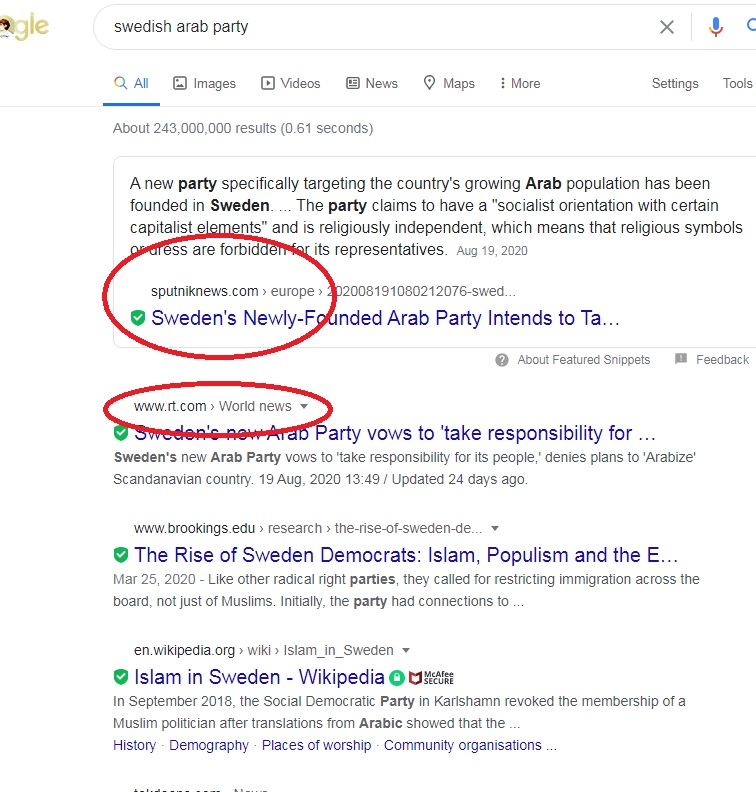Open Sweden's Newly-Founded Arab Party link
The height and width of the screenshot is (792, 756).
[x=385, y=318]
